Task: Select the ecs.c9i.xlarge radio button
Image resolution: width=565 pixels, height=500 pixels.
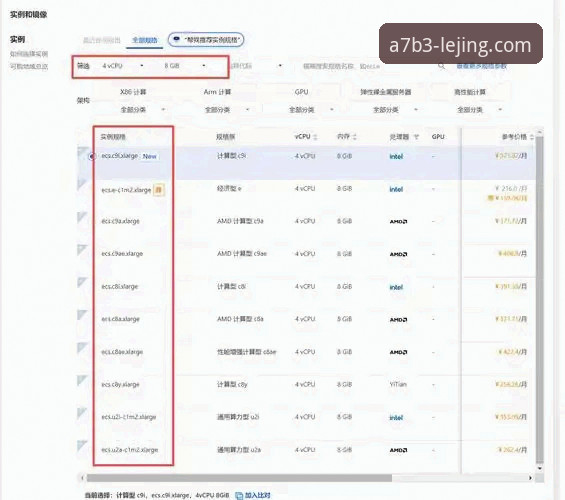Action: click(92, 156)
